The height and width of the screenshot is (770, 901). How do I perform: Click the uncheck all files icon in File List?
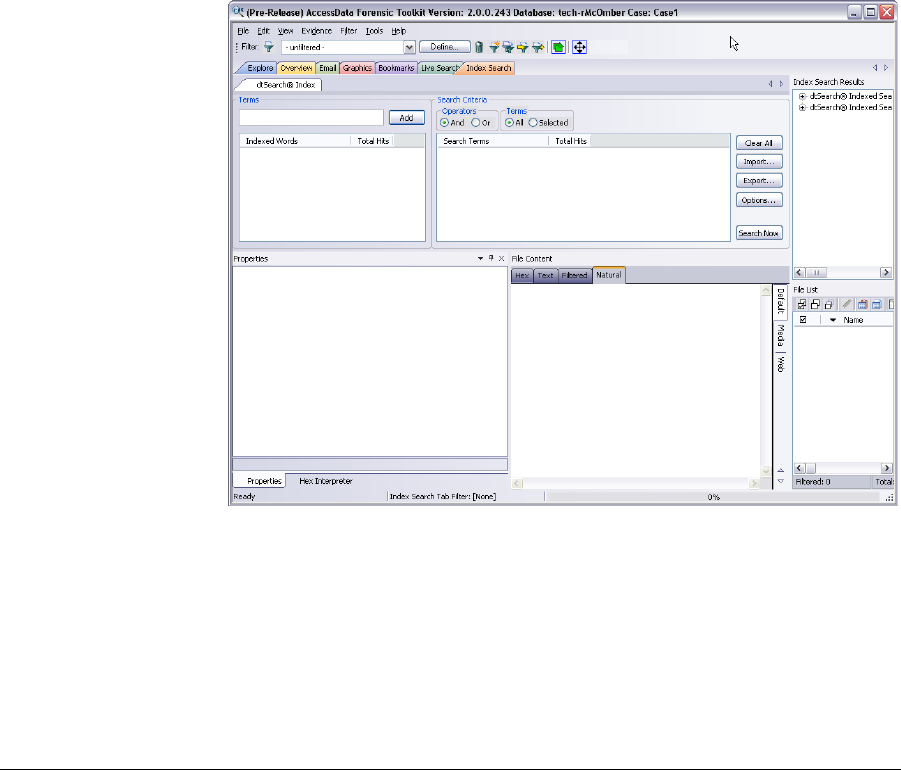click(815, 305)
